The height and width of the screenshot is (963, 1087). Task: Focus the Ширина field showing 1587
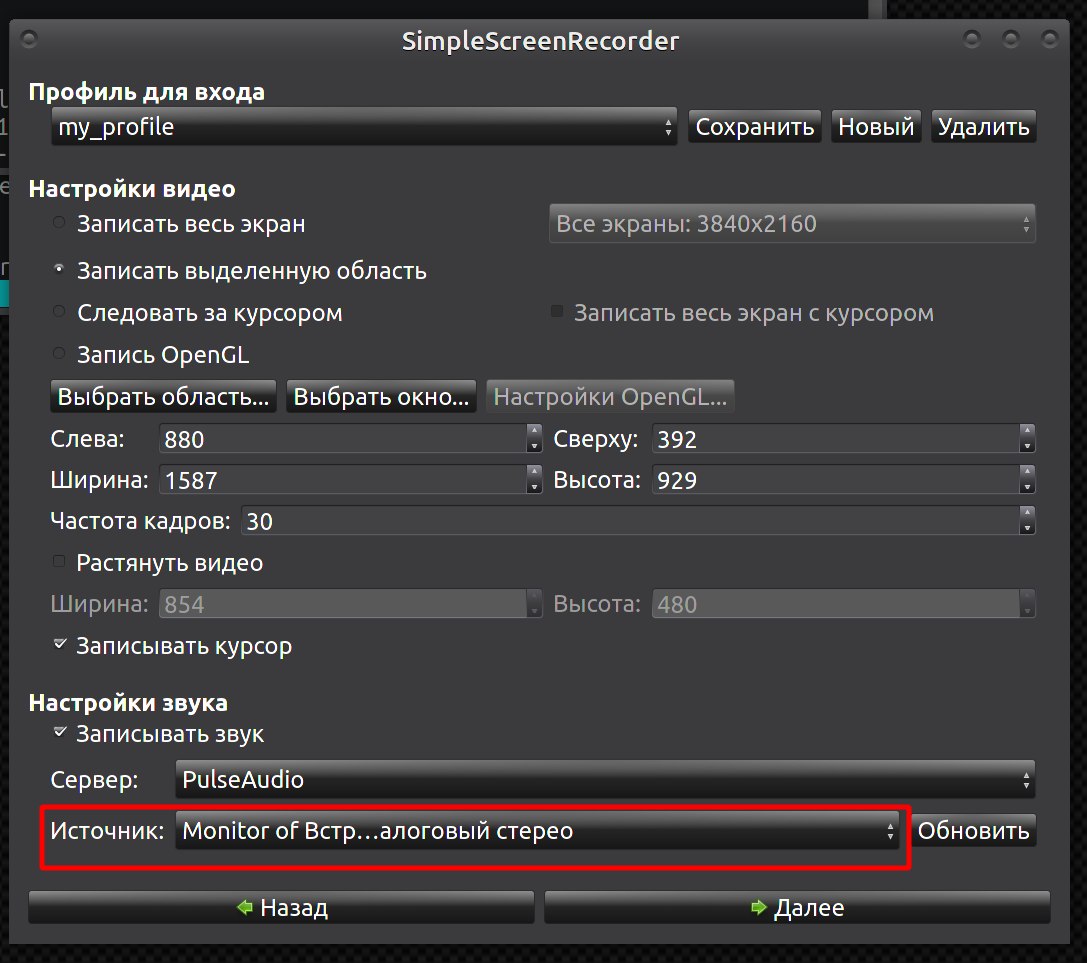tap(342, 480)
